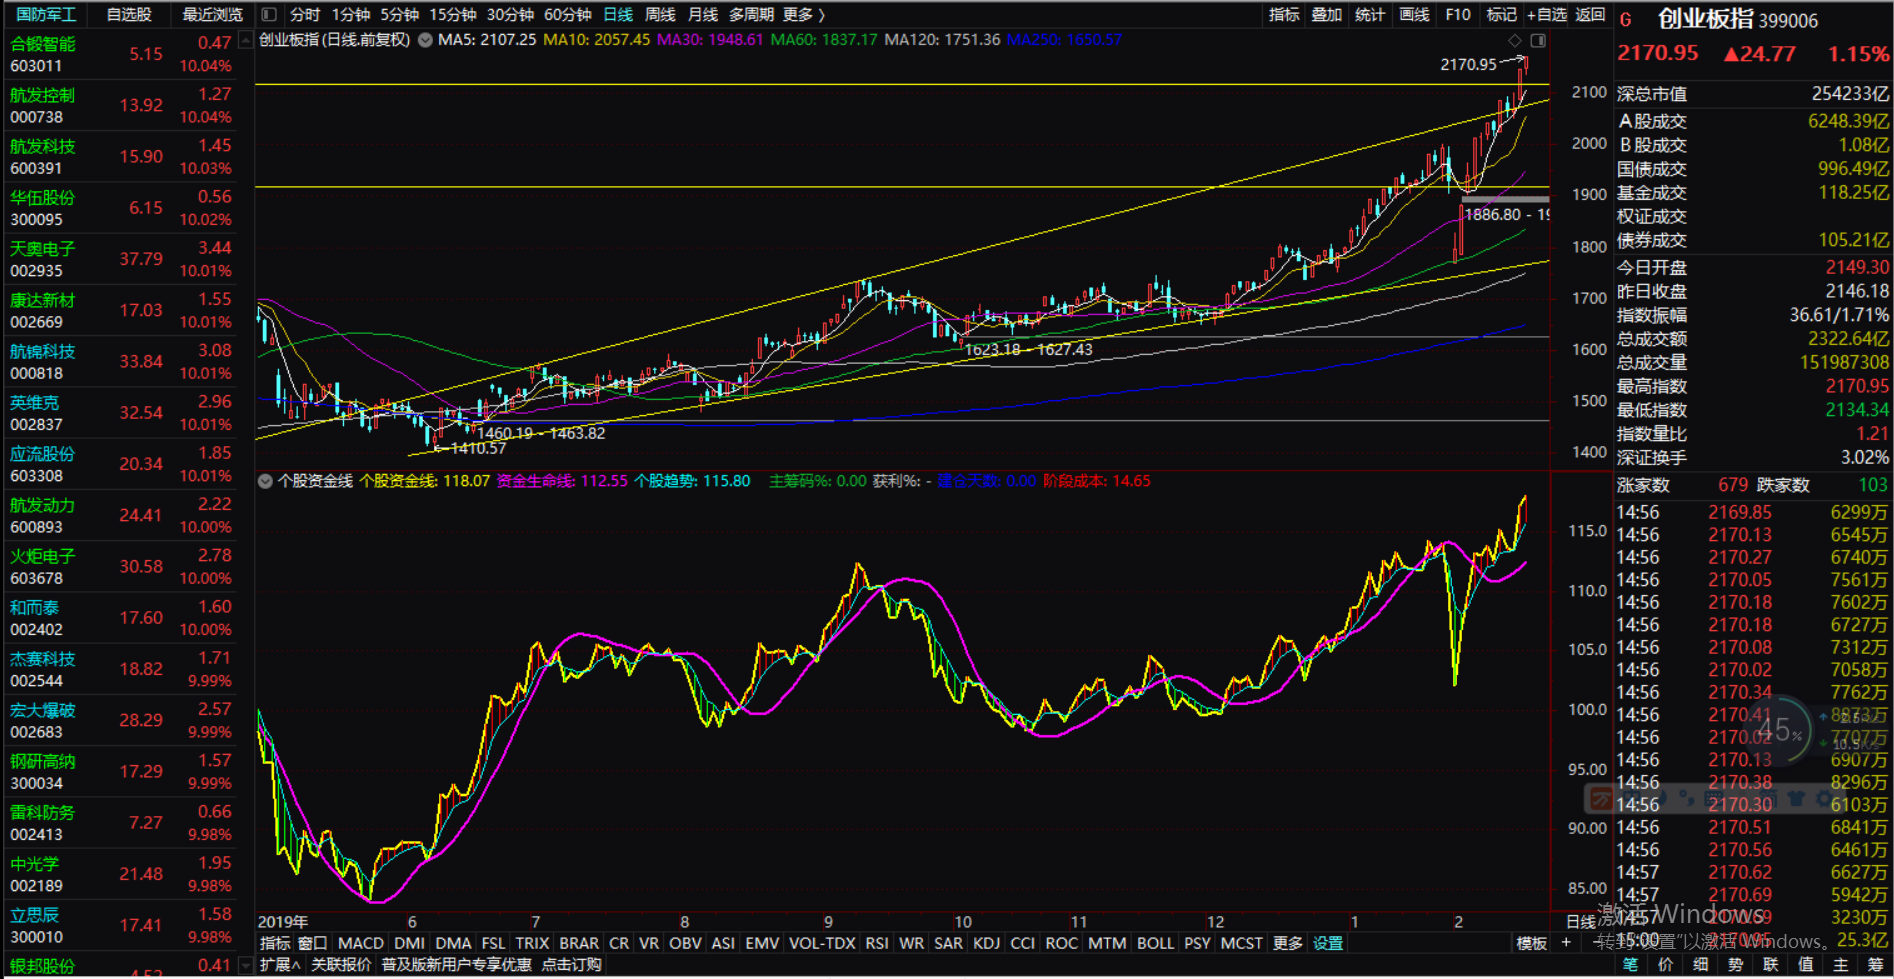
Task: Select stock 航发科技 600391
Action: click(120, 156)
